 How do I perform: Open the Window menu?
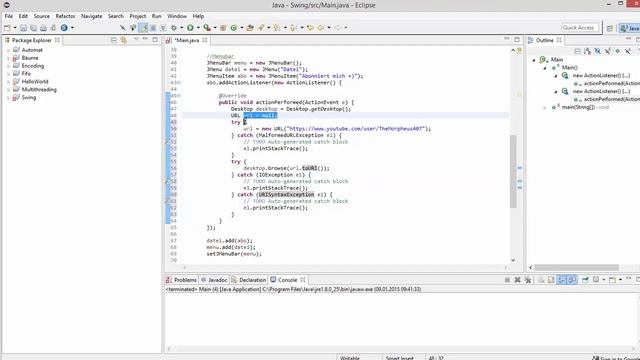[x=177, y=16]
